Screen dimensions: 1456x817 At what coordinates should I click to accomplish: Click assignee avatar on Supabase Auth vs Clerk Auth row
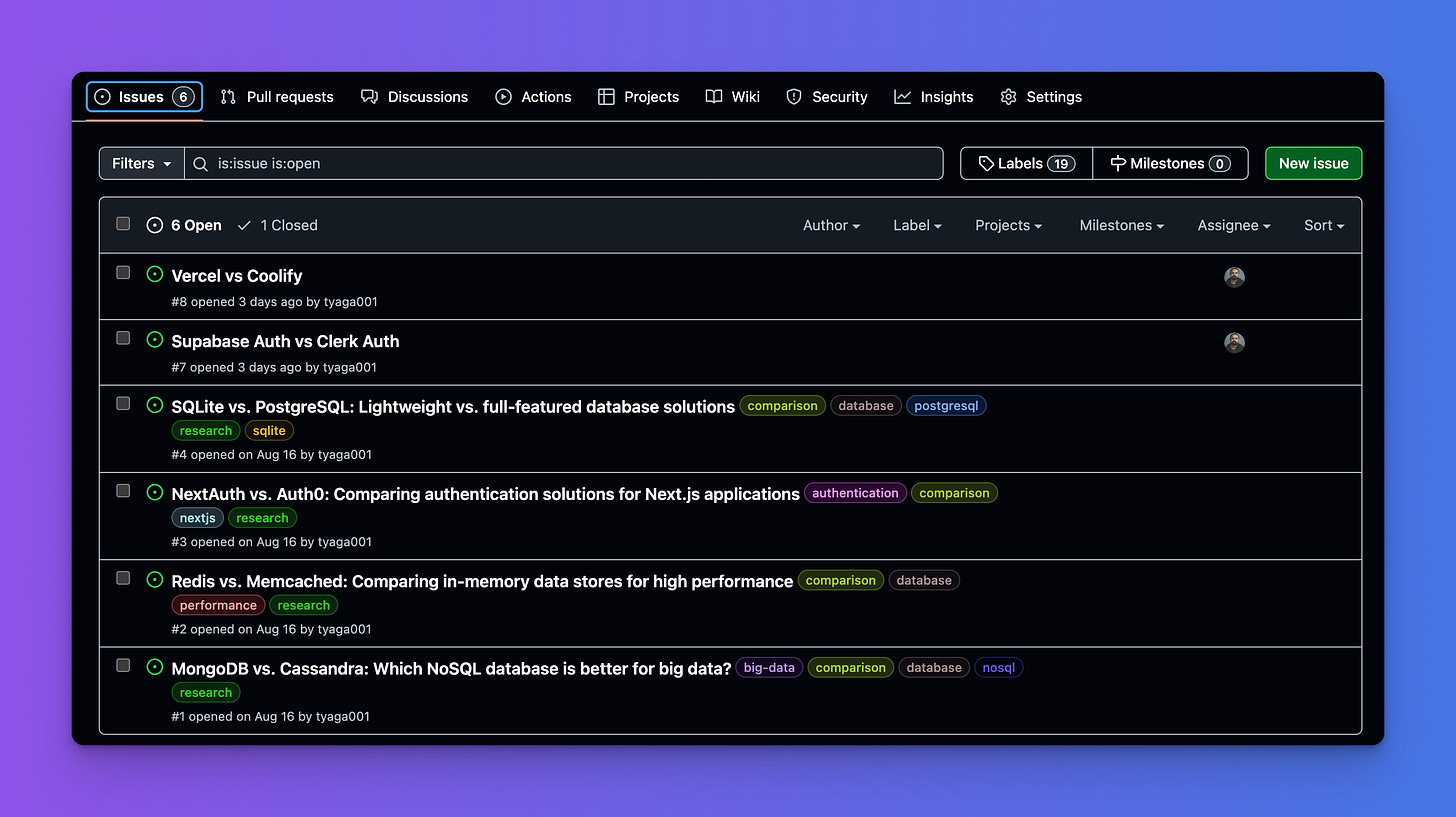coord(1234,342)
